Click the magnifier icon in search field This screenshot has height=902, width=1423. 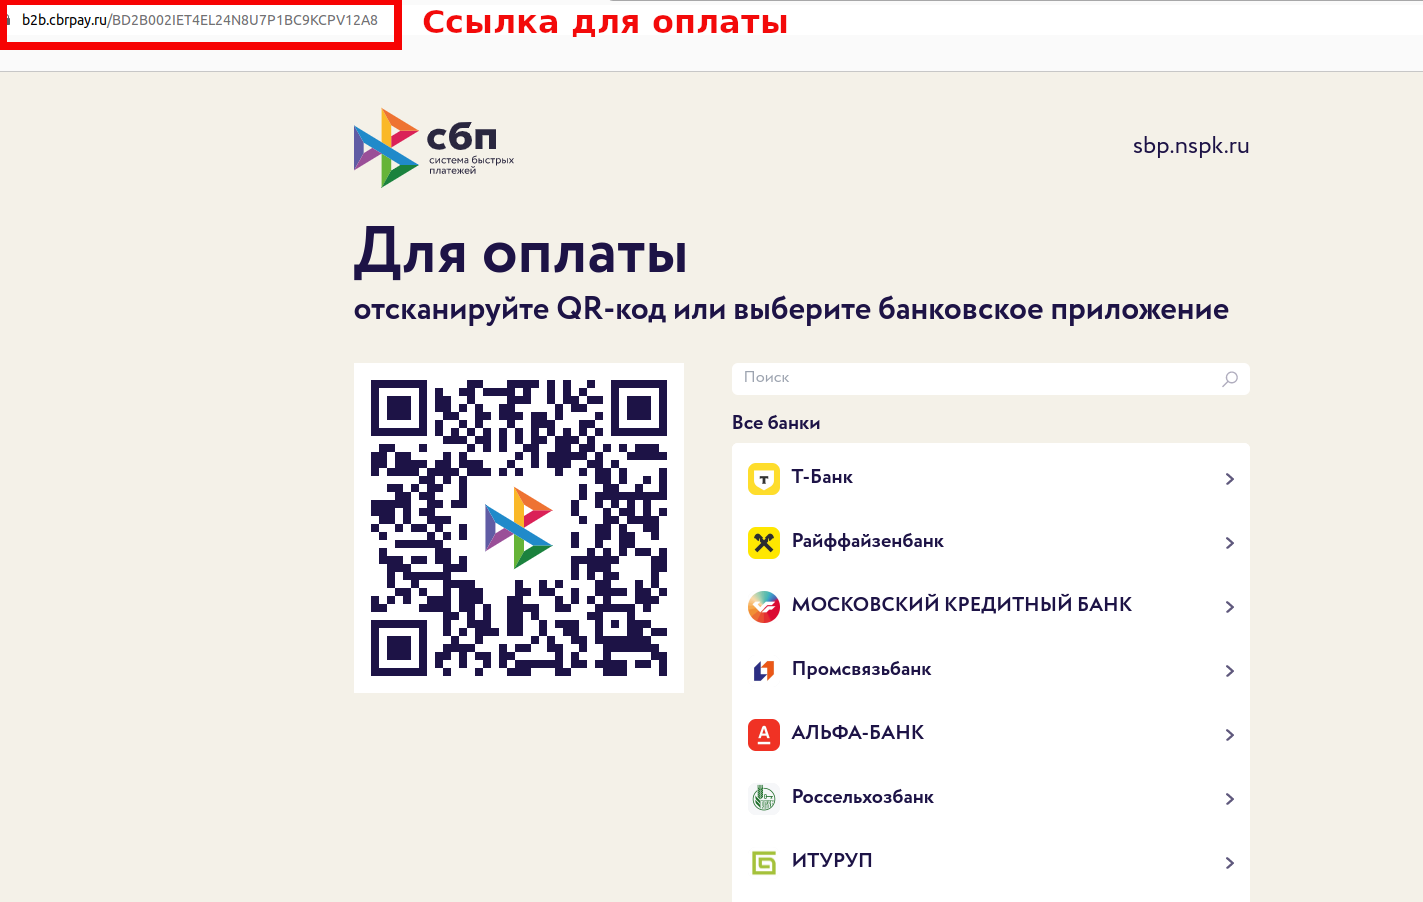[x=1230, y=379]
